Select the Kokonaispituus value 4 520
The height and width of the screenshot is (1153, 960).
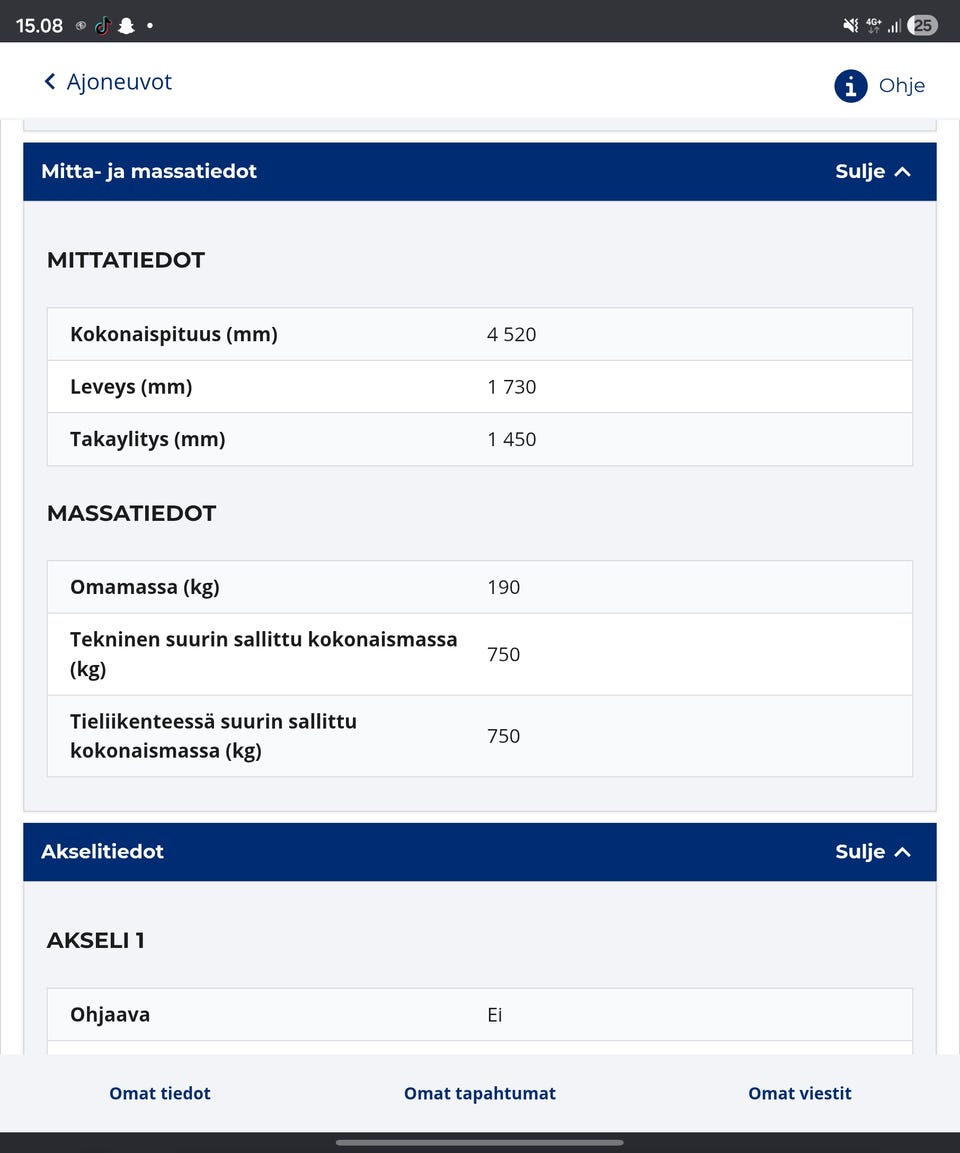[512, 335]
